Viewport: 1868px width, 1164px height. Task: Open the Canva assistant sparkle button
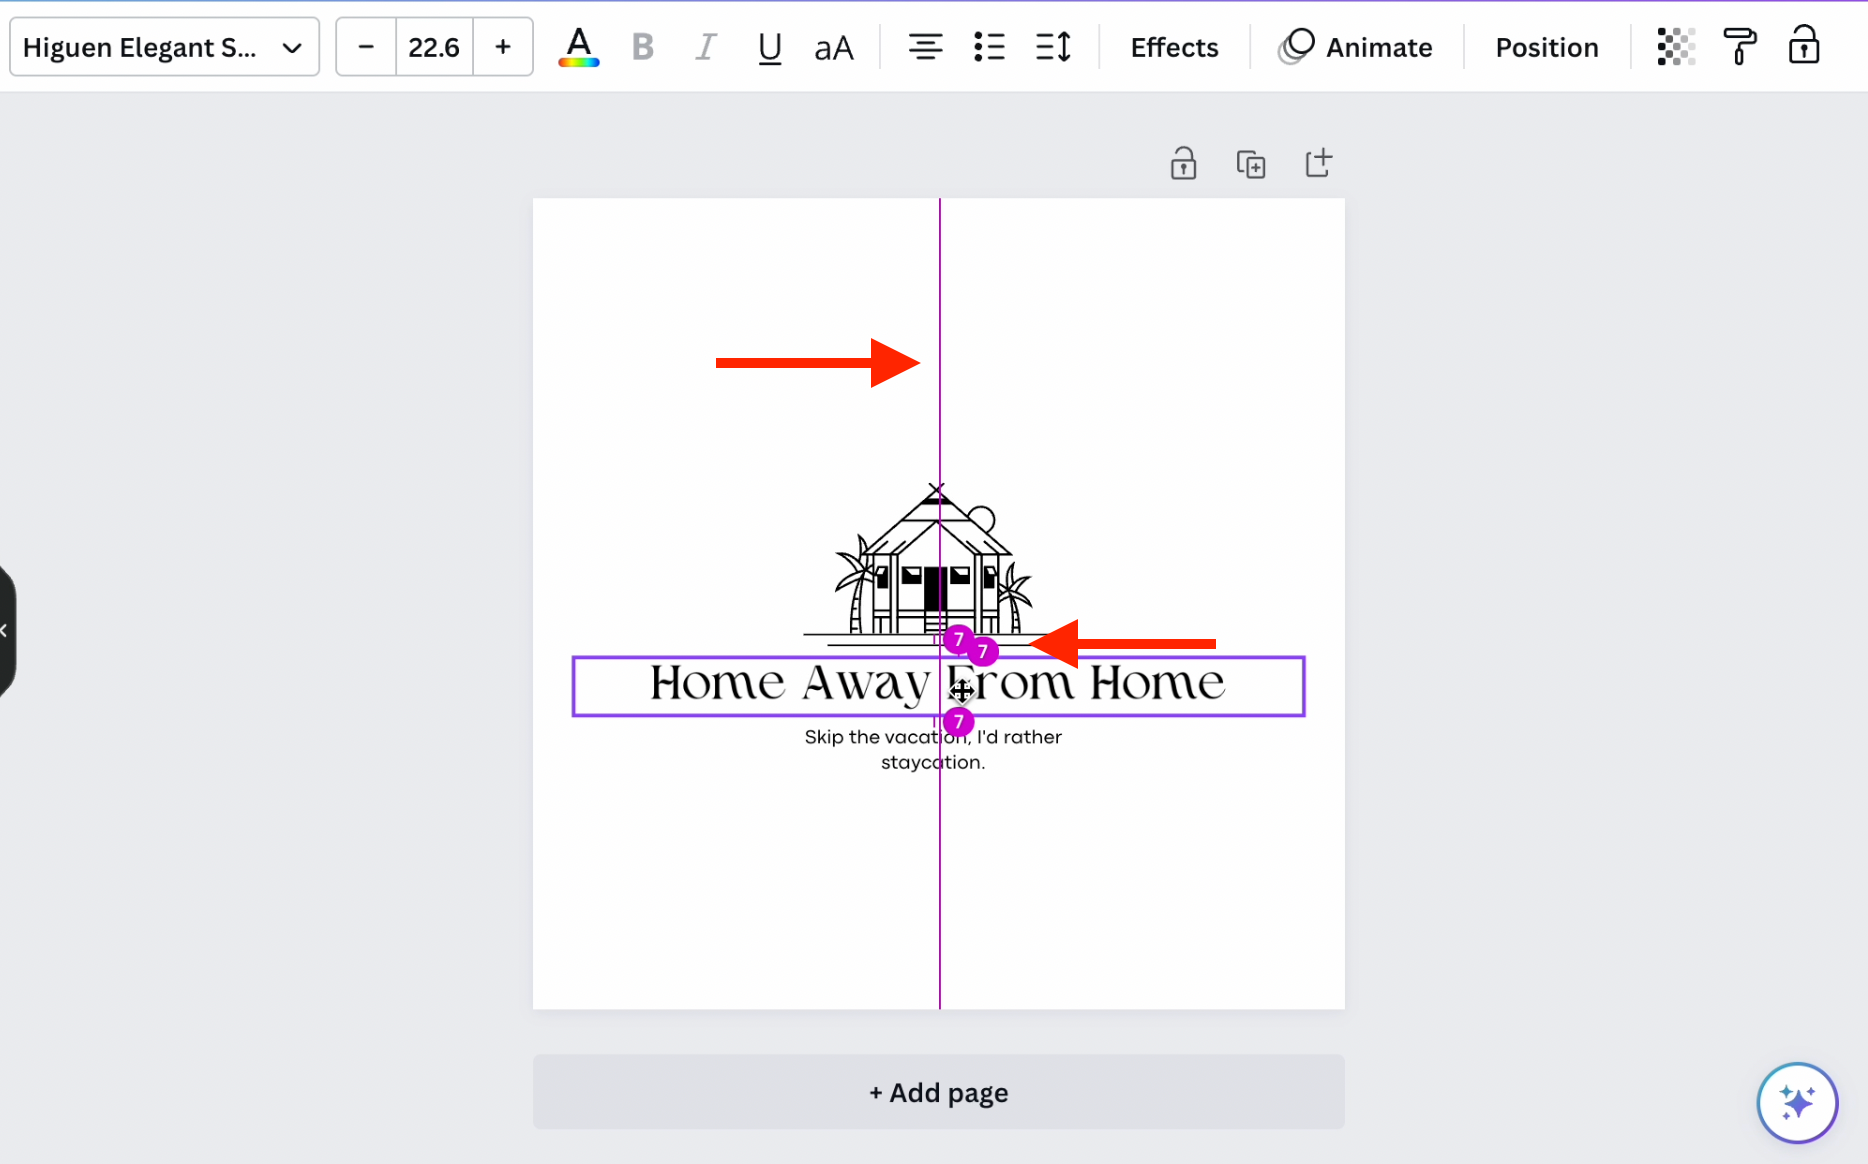1797,1102
